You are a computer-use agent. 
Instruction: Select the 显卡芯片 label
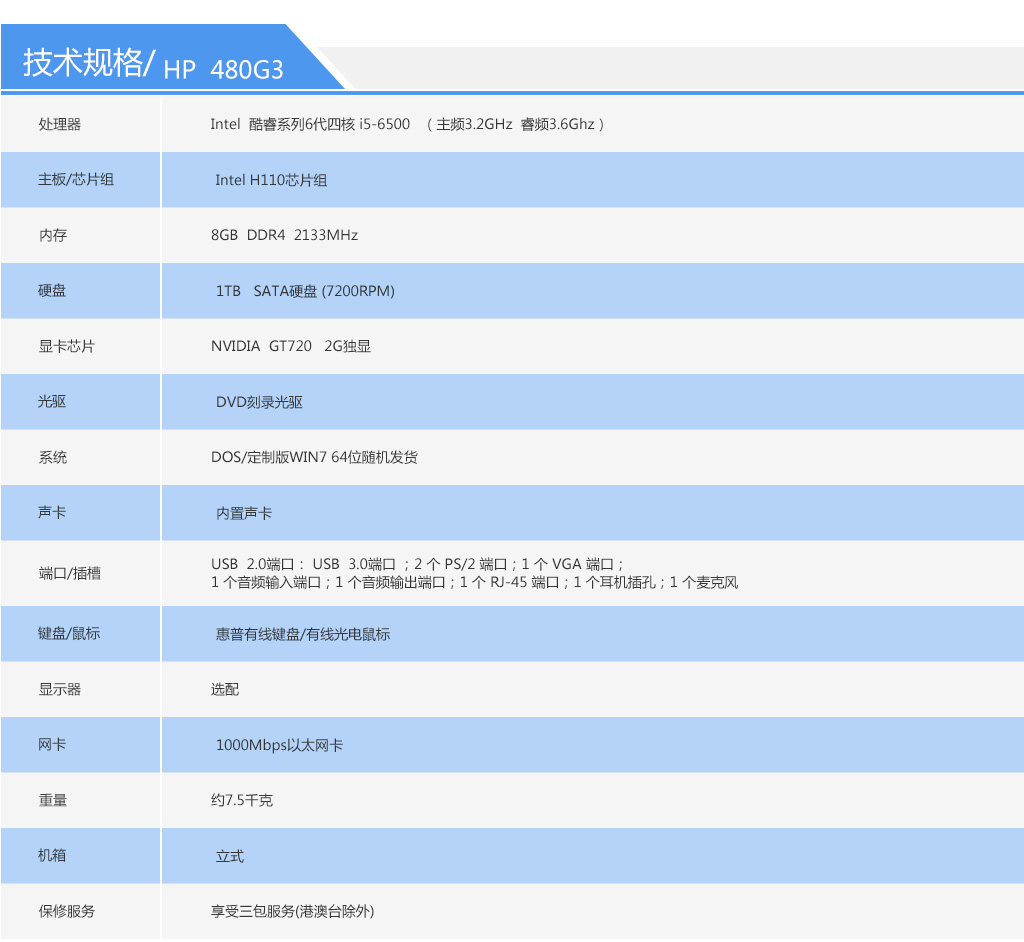pyautogui.click(x=67, y=346)
